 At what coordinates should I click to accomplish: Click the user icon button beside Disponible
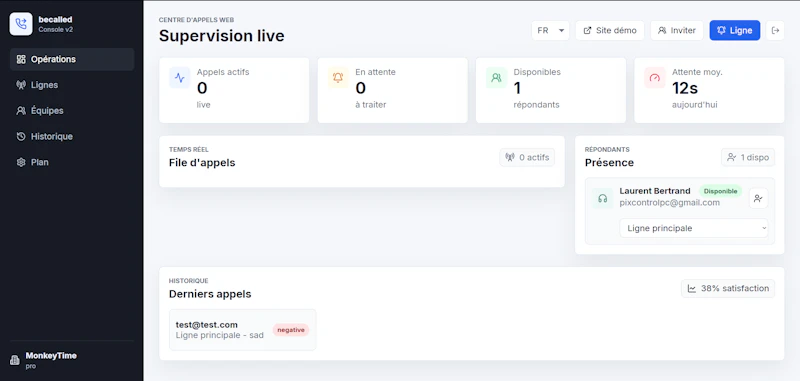point(758,198)
